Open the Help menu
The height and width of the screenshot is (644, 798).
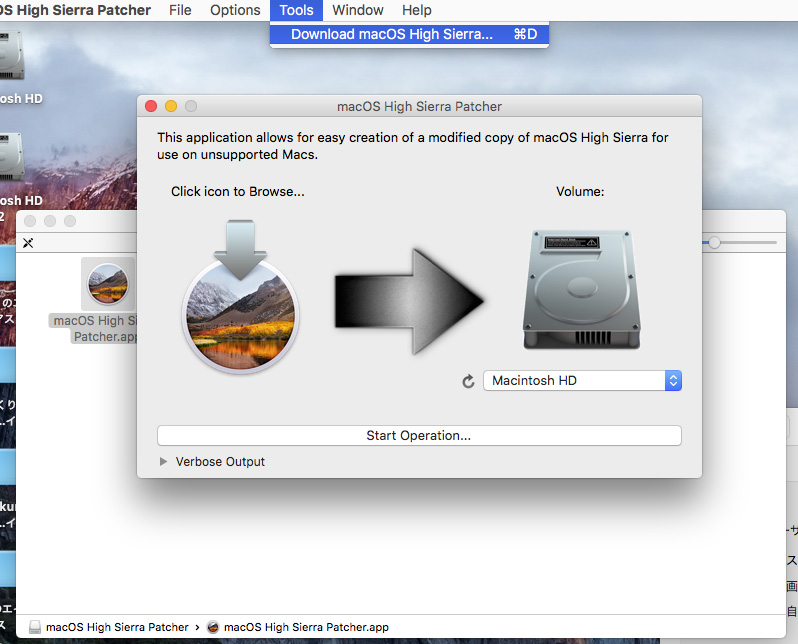(x=416, y=10)
